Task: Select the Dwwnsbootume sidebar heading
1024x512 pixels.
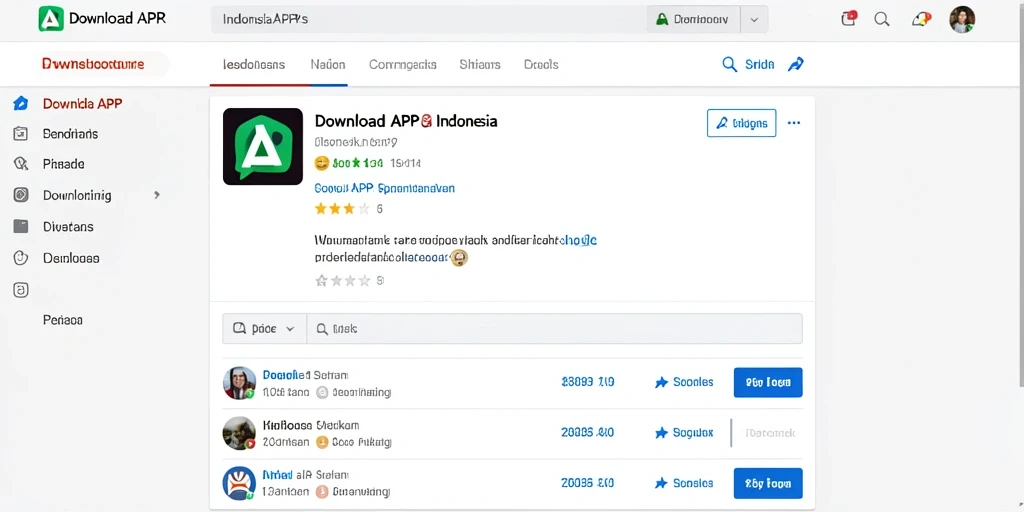Action: (93, 64)
